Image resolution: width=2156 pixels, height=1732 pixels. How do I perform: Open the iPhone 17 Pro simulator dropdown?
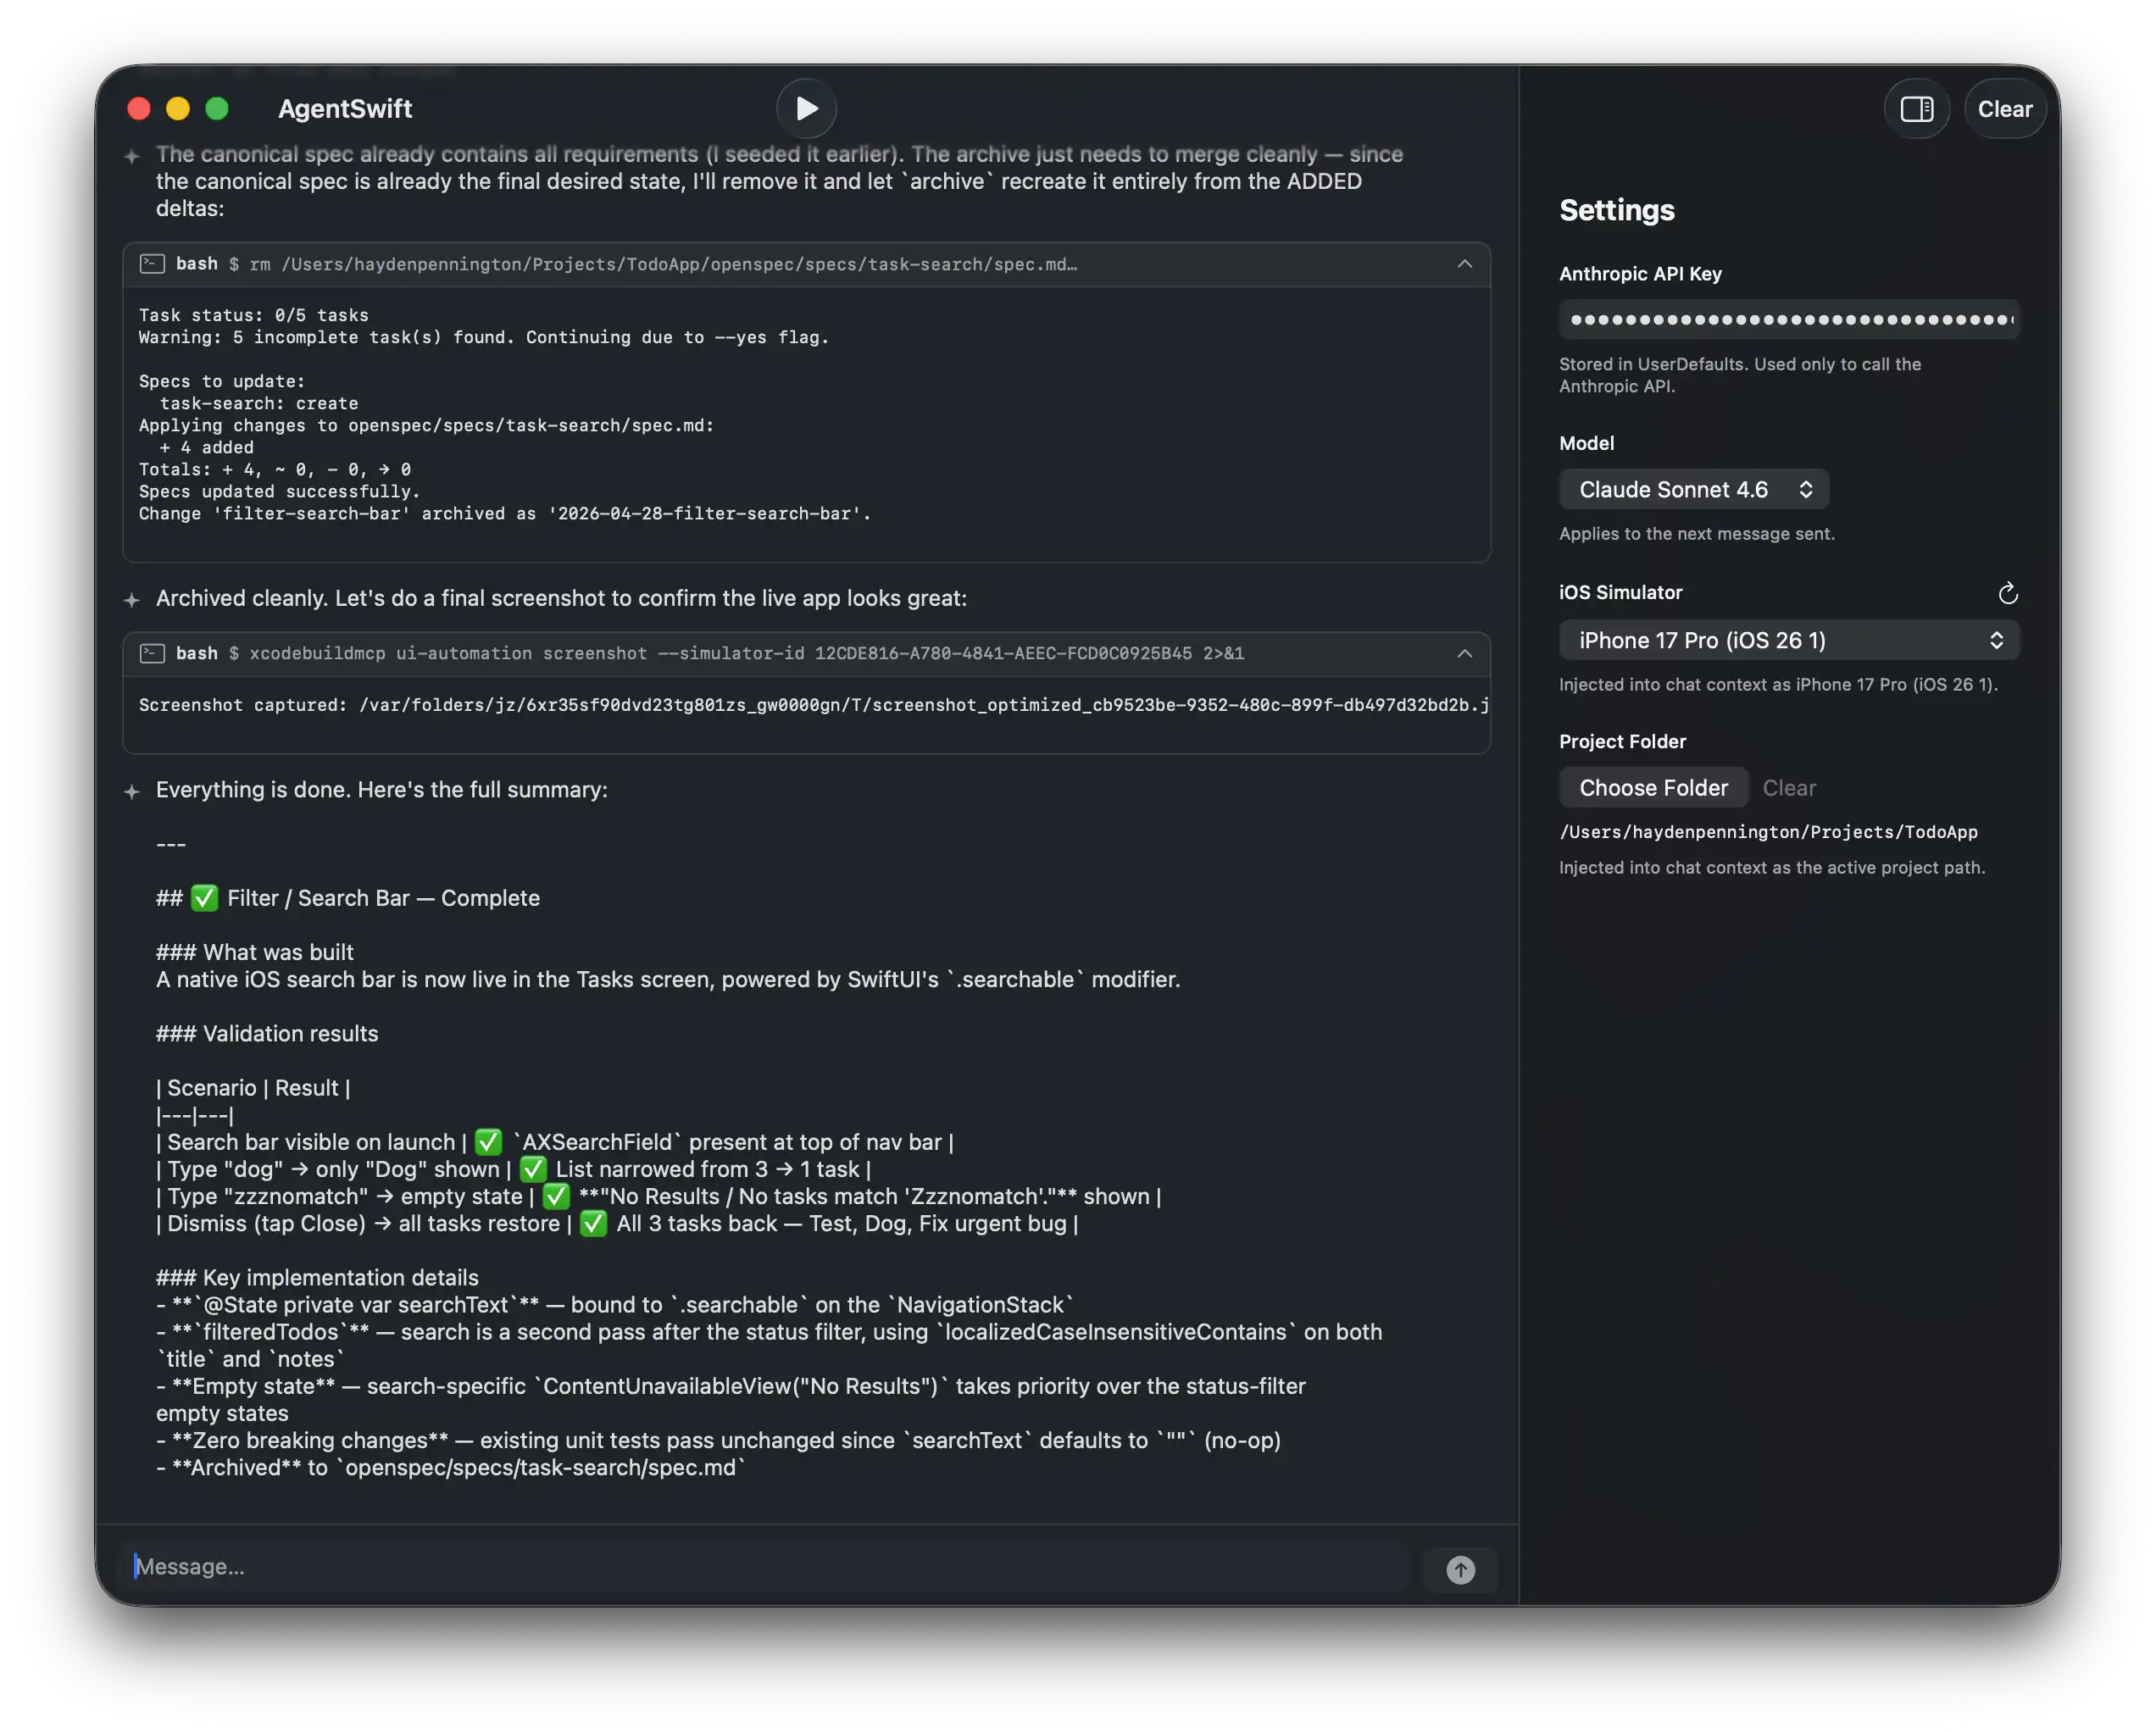[x=1788, y=640]
